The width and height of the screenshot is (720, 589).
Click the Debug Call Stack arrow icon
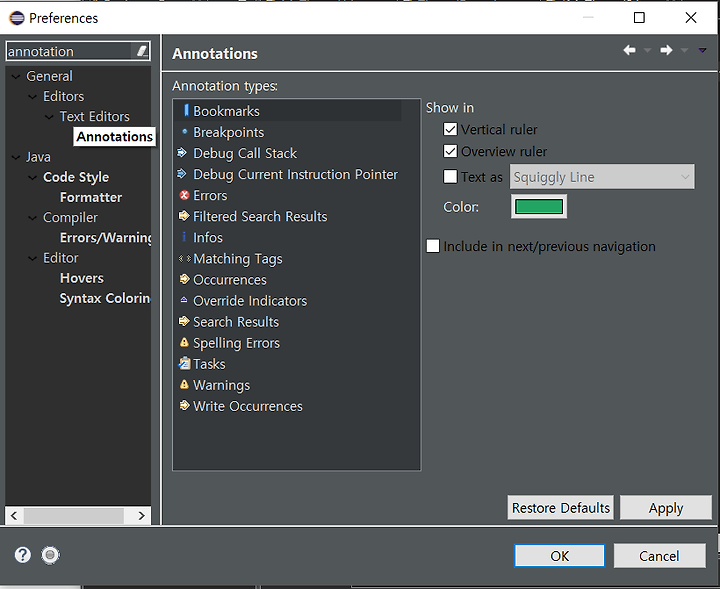[182, 152]
